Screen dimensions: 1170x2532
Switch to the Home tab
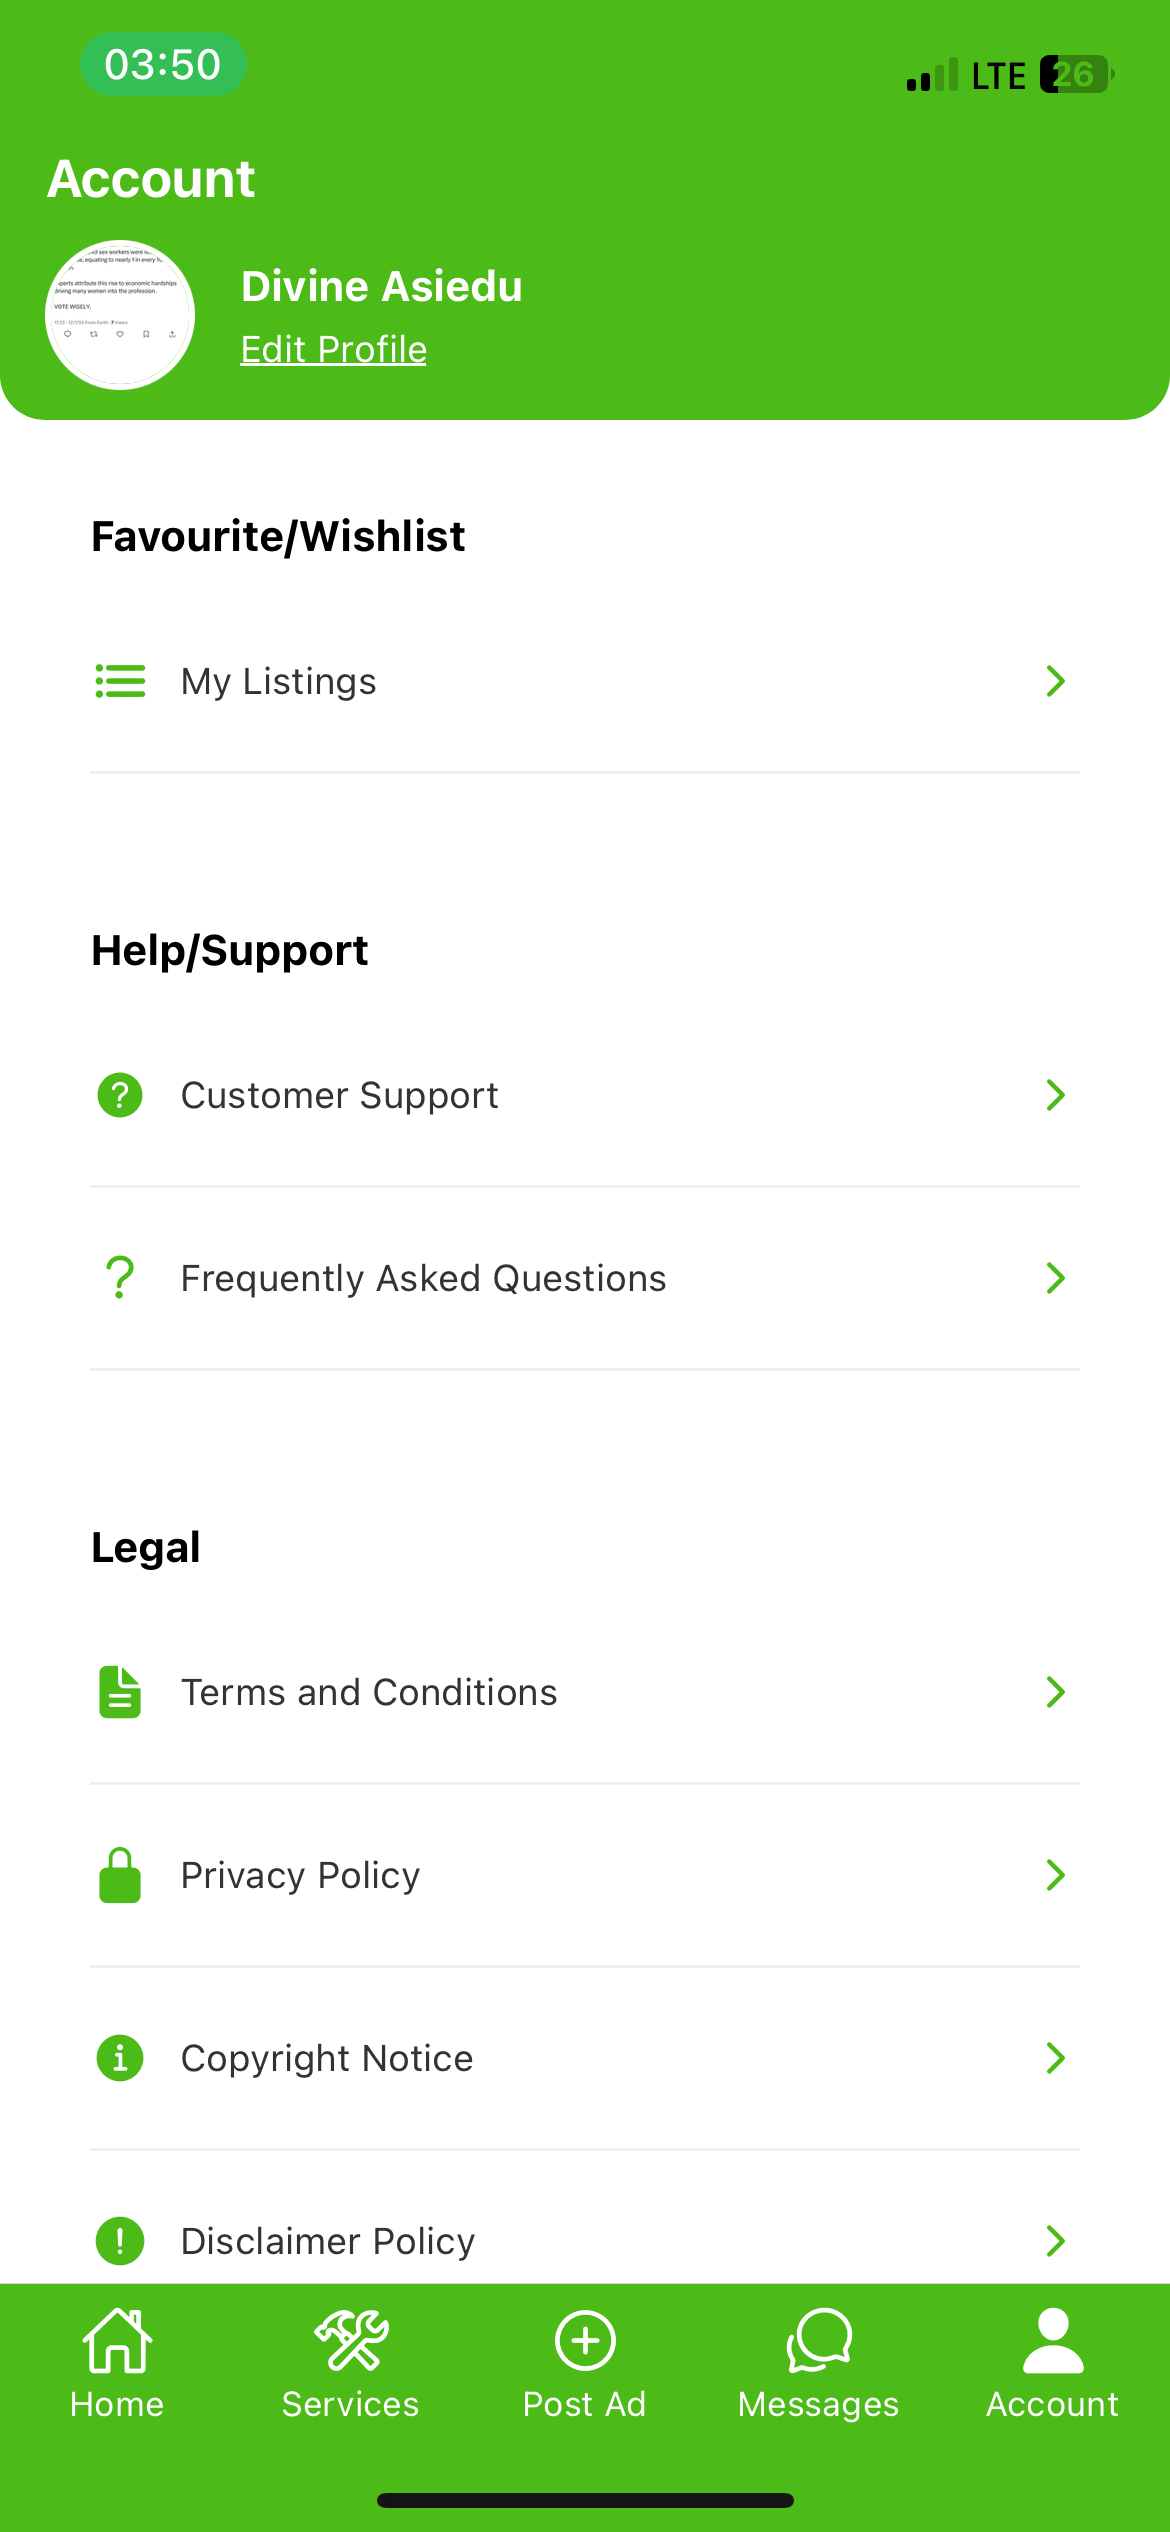[117, 2362]
